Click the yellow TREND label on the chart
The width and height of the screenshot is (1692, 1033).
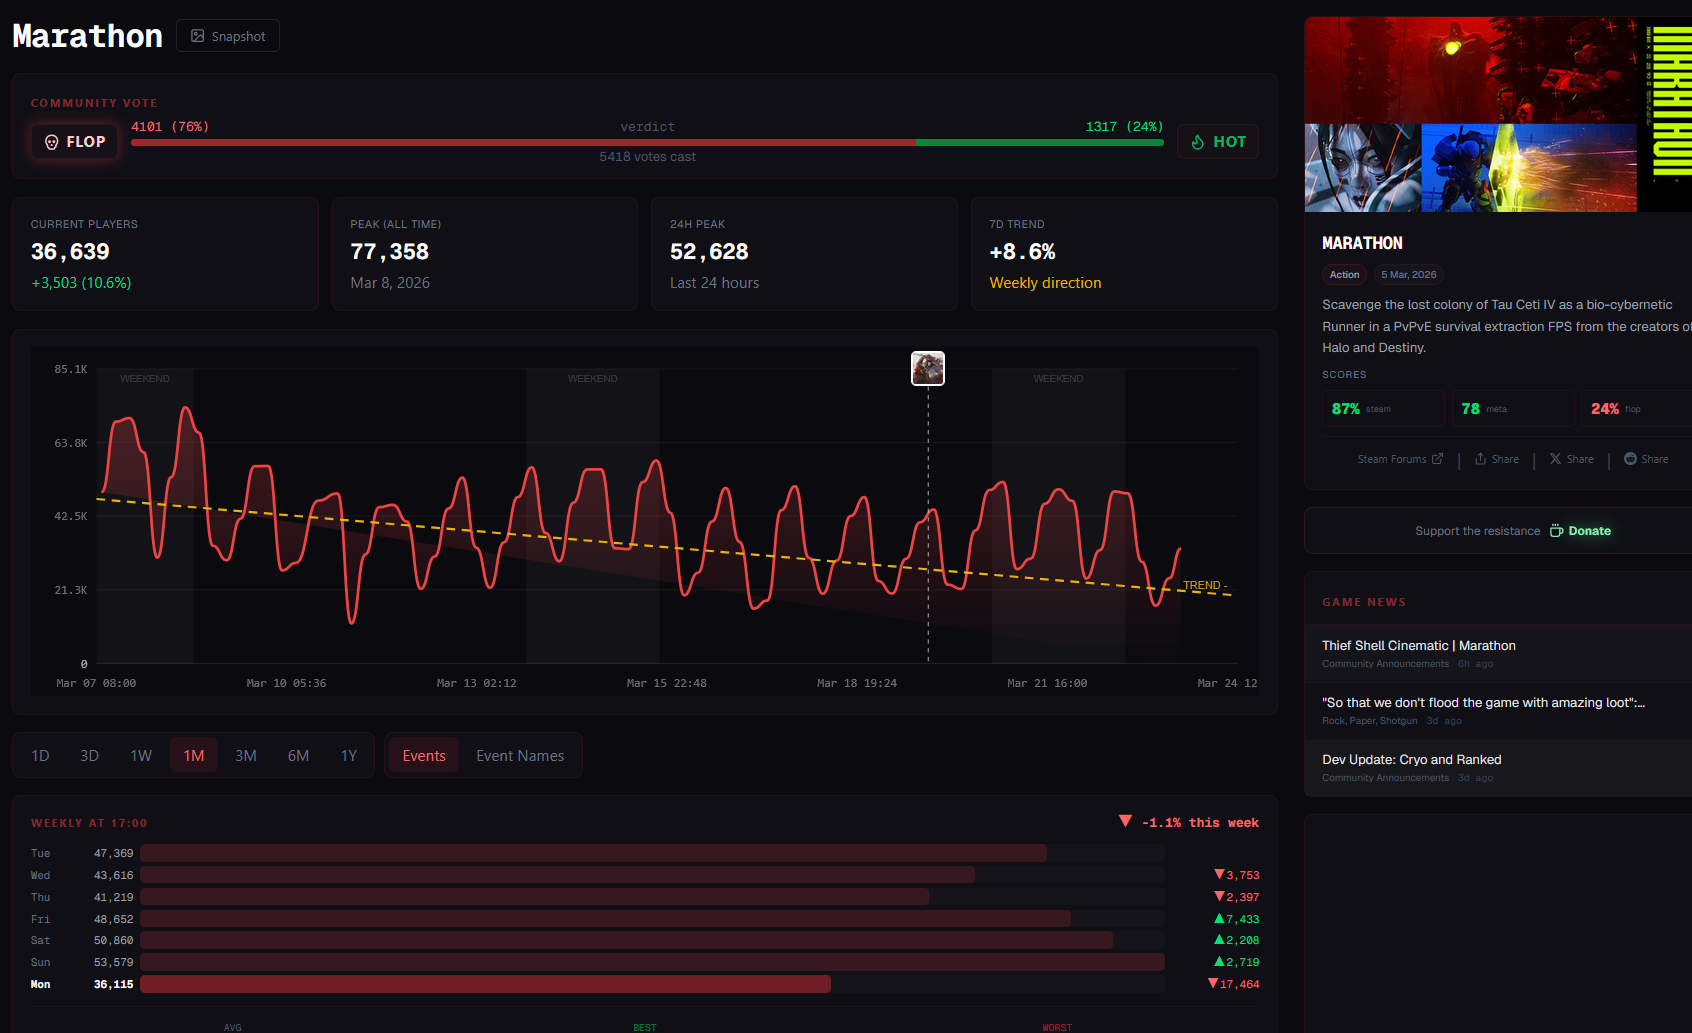pos(1205,585)
